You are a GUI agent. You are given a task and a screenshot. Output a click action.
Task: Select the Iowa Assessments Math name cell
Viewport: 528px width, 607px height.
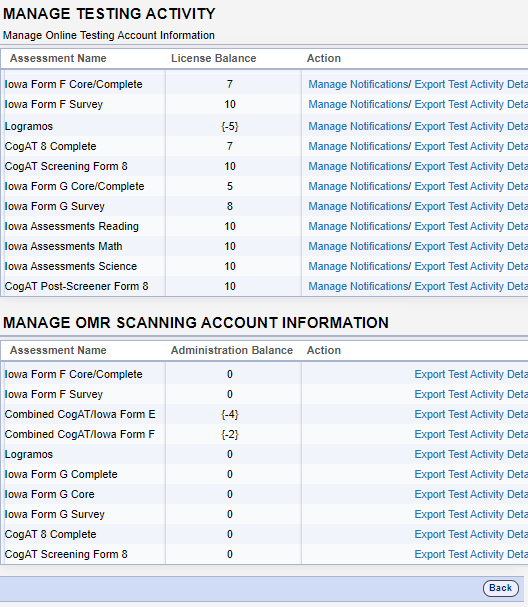coord(63,247)
